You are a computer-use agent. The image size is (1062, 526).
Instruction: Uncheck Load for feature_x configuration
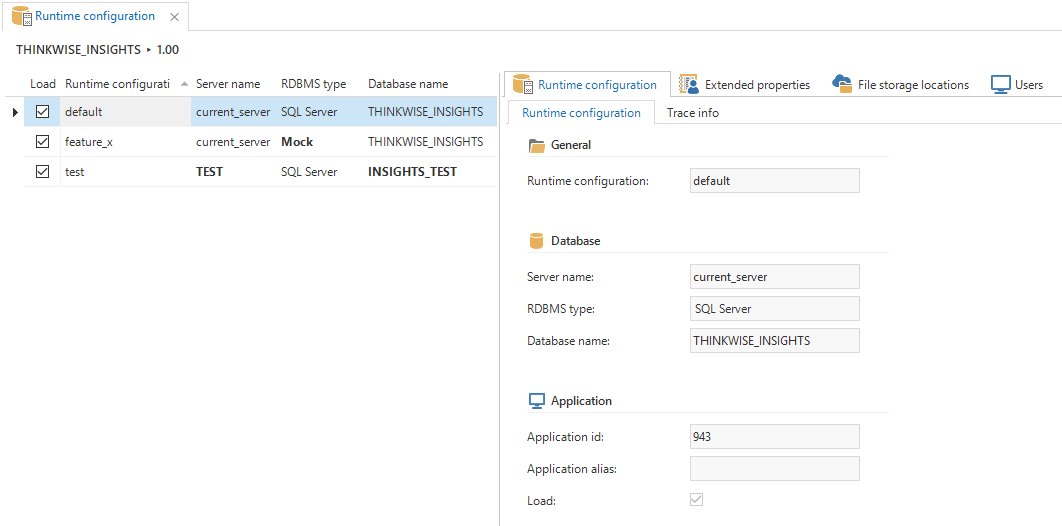pyautogui.click(x=42, y=142)
